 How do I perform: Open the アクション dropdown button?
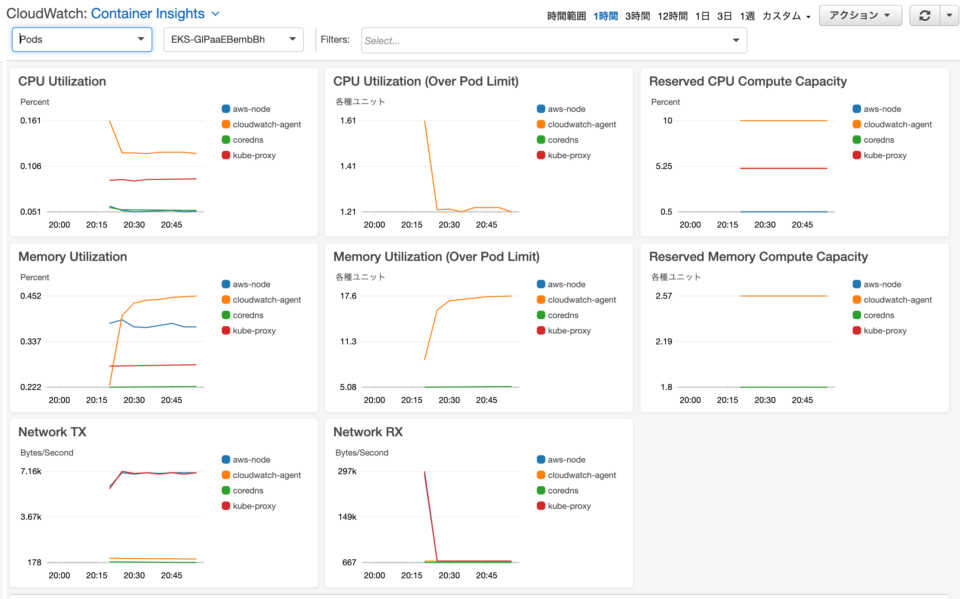point(860,15)
